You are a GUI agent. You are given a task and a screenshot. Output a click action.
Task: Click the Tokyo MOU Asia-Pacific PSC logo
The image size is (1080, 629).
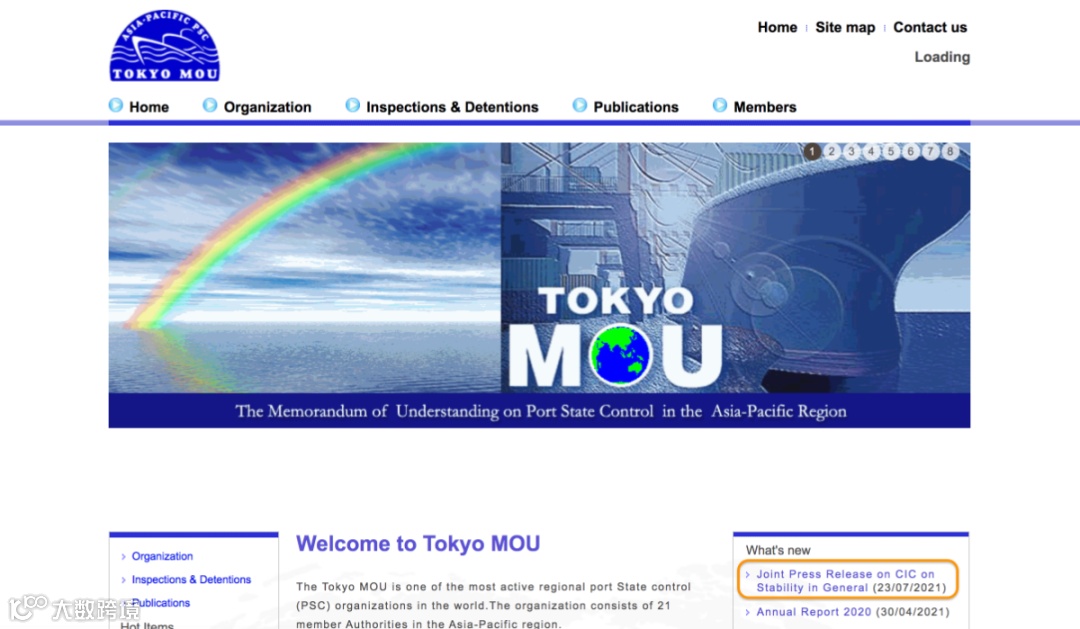[165, 45]
